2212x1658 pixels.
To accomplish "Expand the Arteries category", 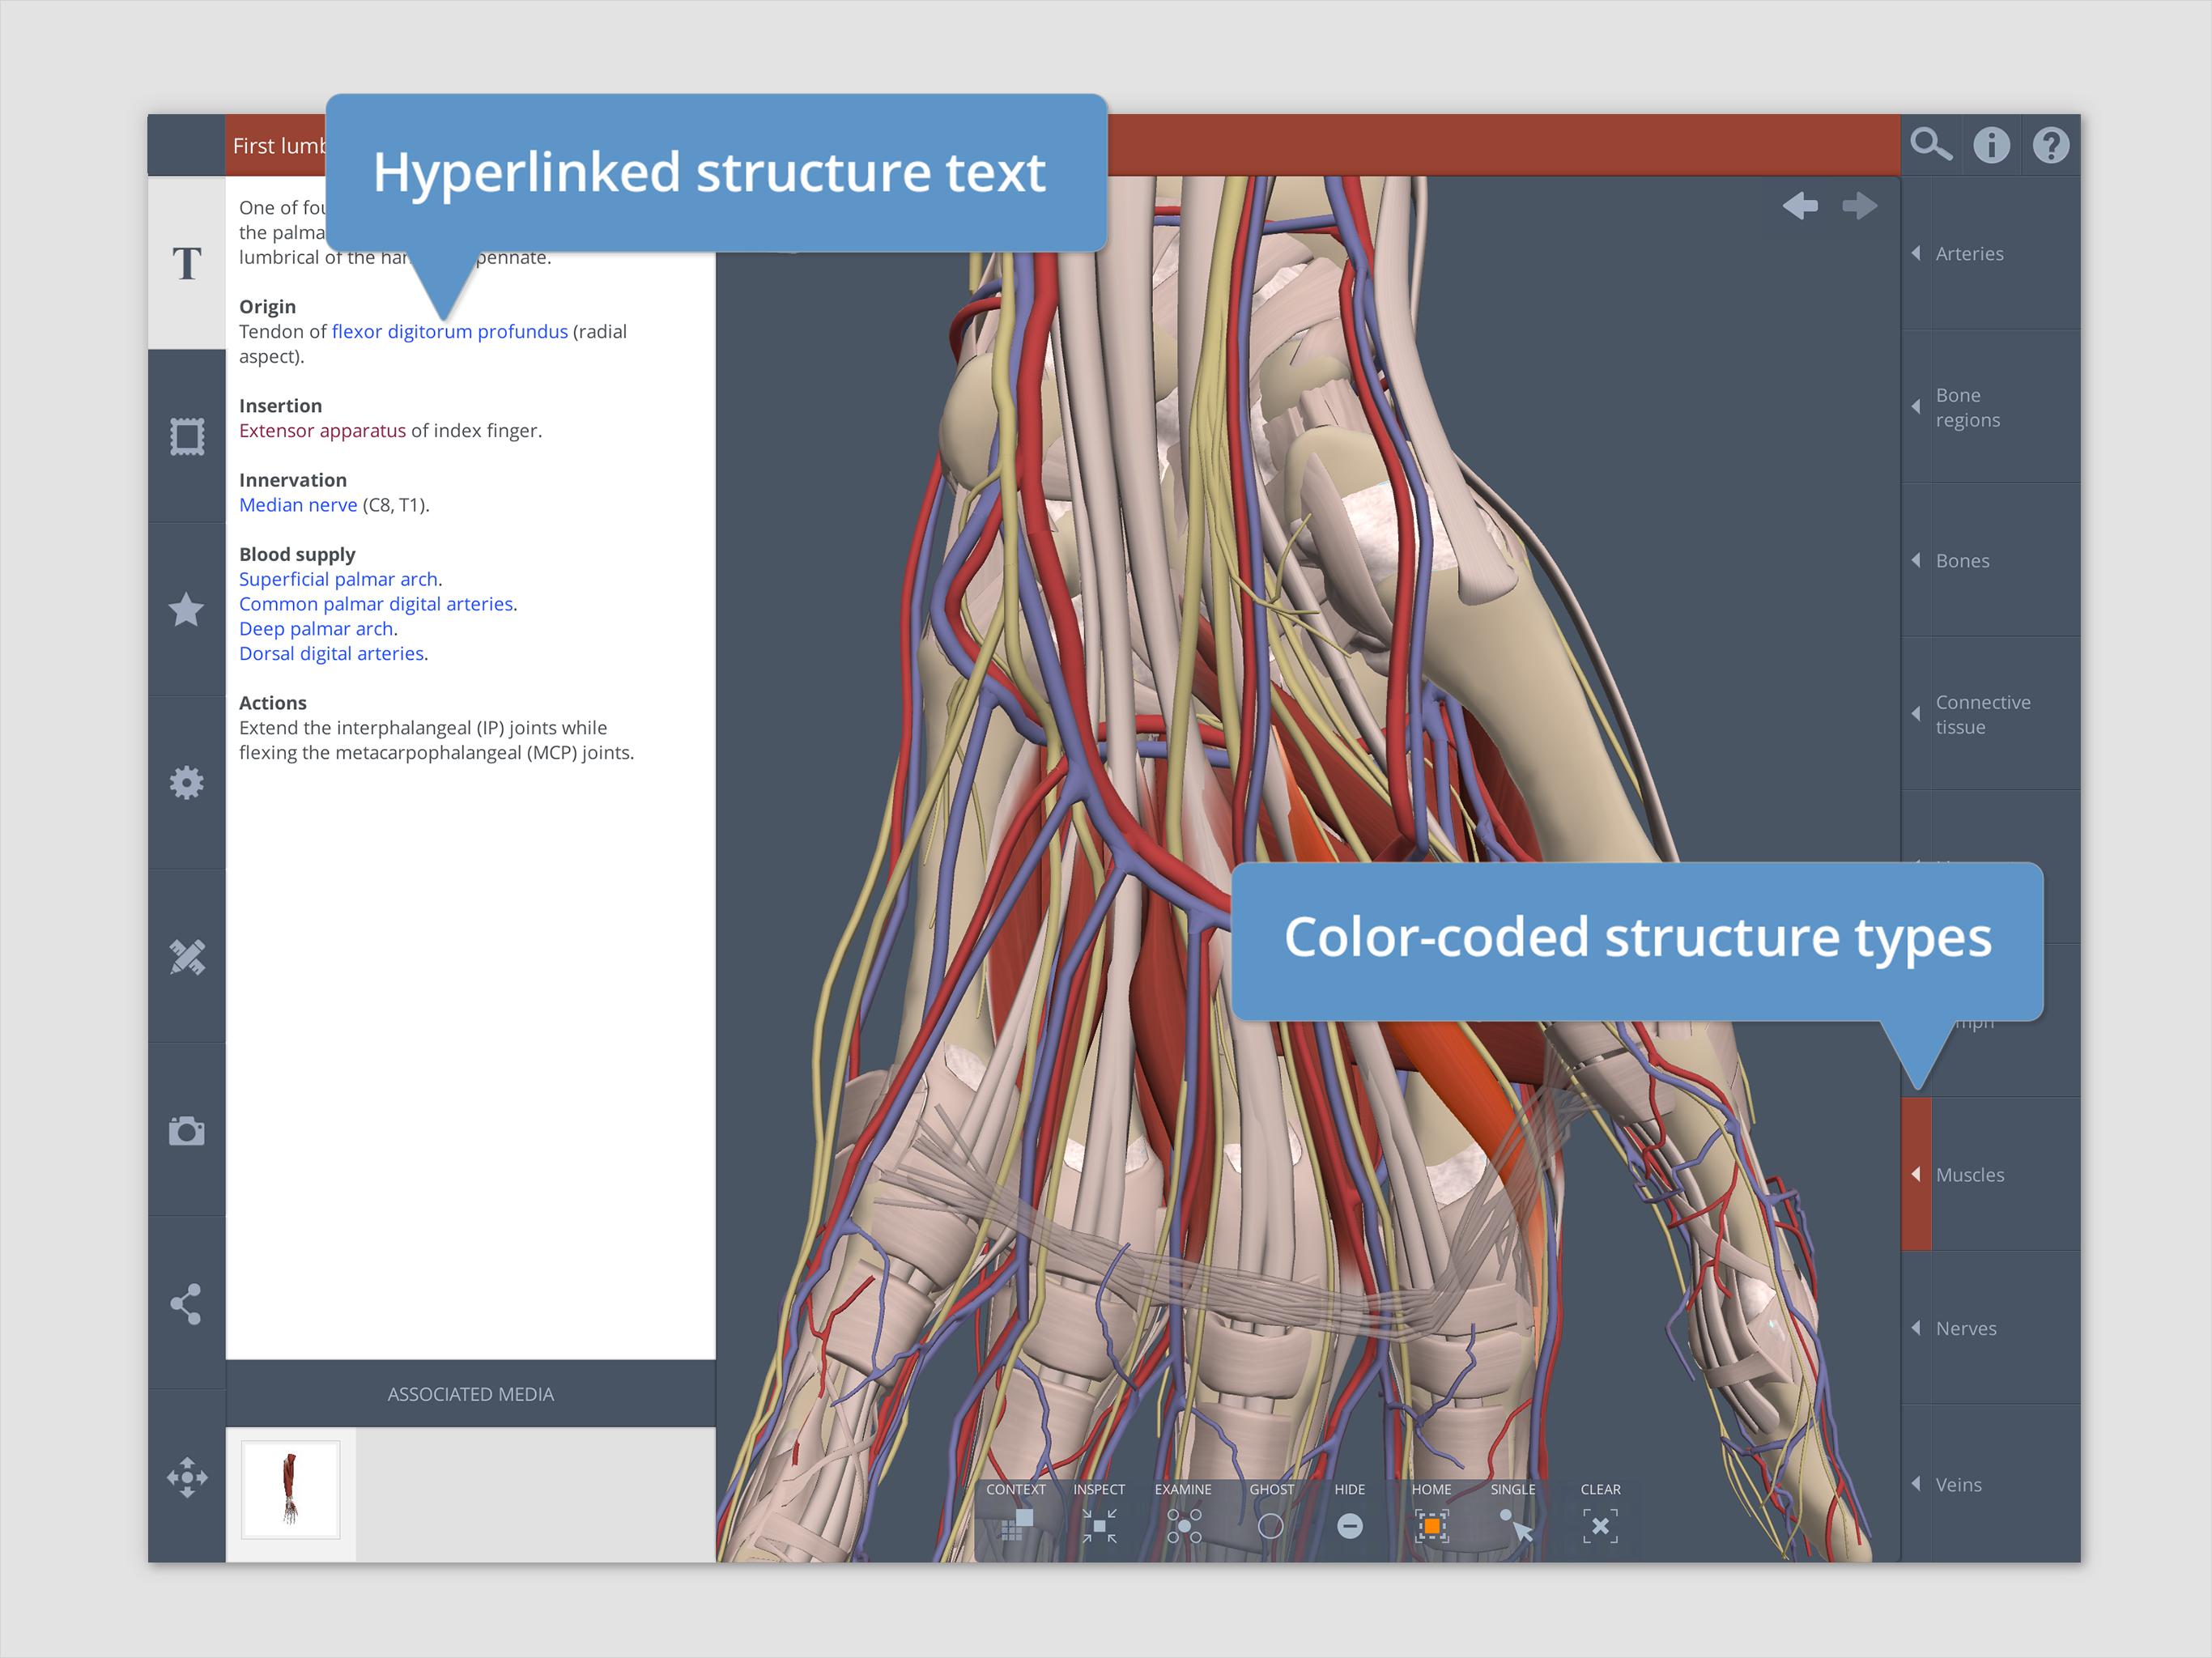I will (x=1991, y=254).
